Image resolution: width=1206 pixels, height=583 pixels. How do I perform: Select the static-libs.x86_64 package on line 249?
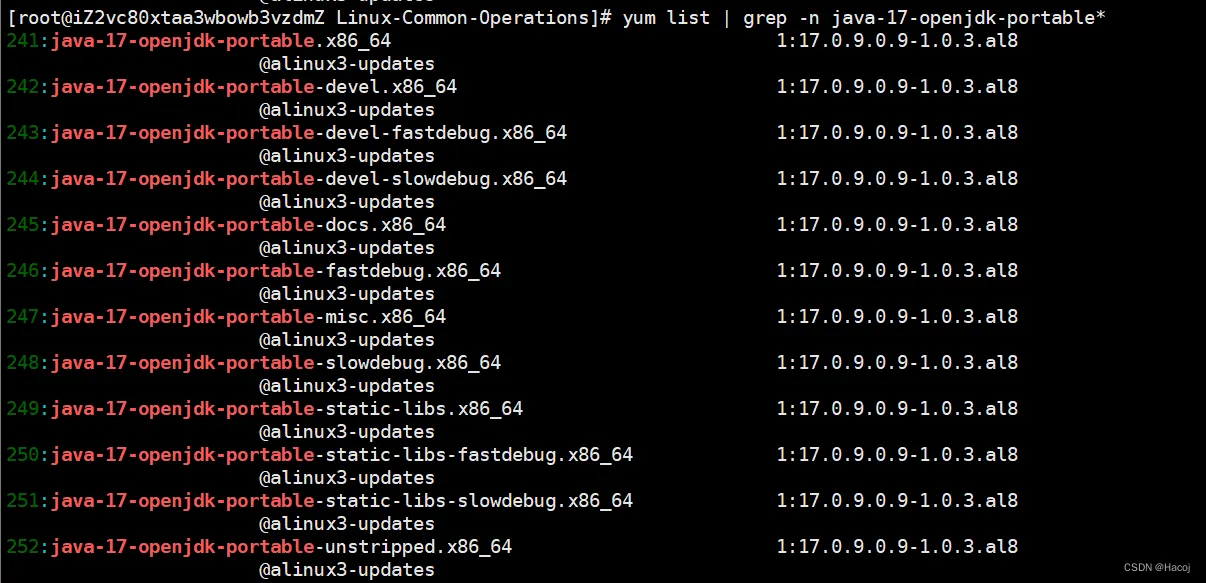[287, 409]
